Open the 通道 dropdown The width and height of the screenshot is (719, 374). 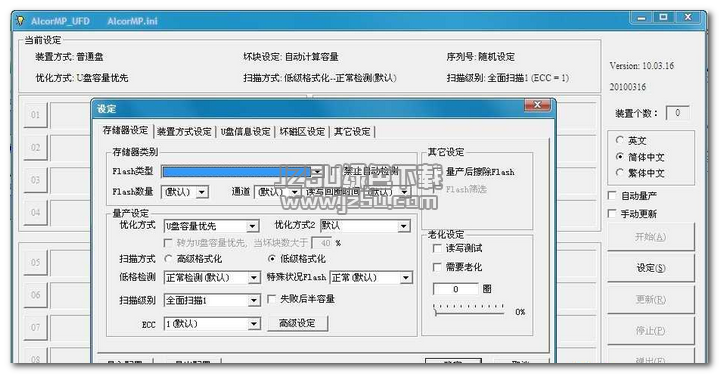[295, 192]
